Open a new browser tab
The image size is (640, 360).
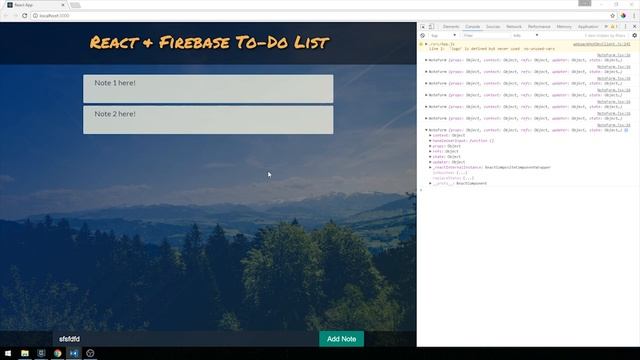tap(76, 5)
